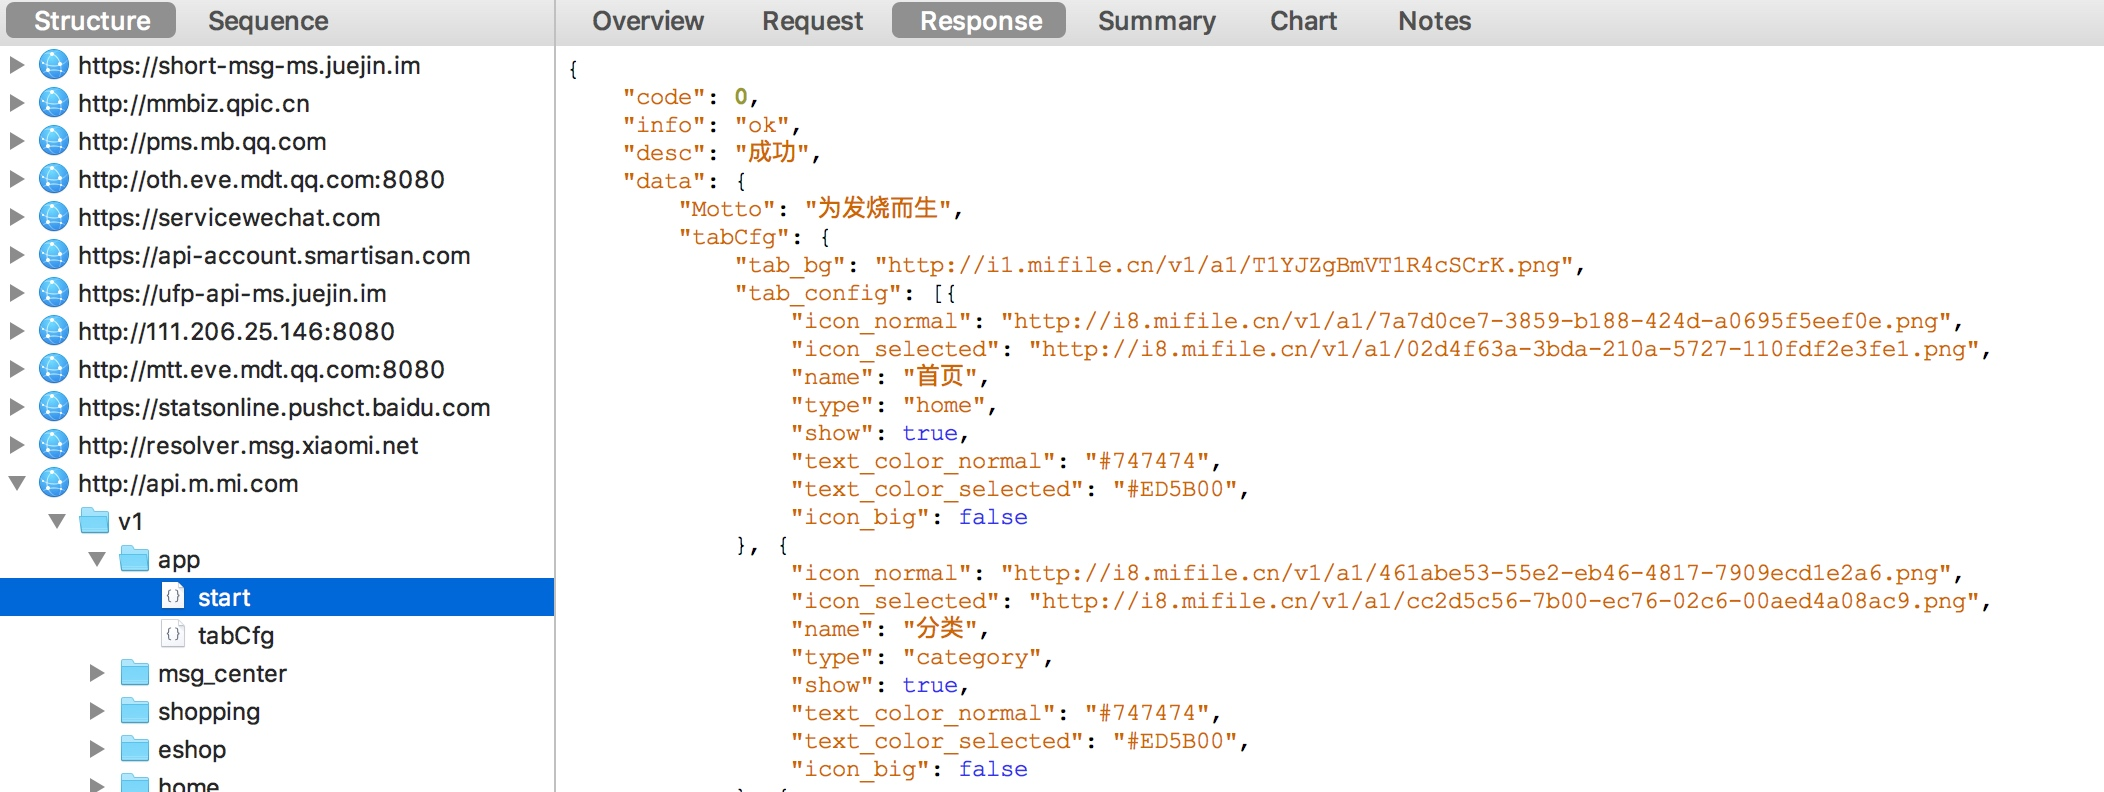The width and height of the screenshot is (2104, 792).
Task: Expand the mmbiz.qpic.cn host node
Action: (x=17, y=103)
